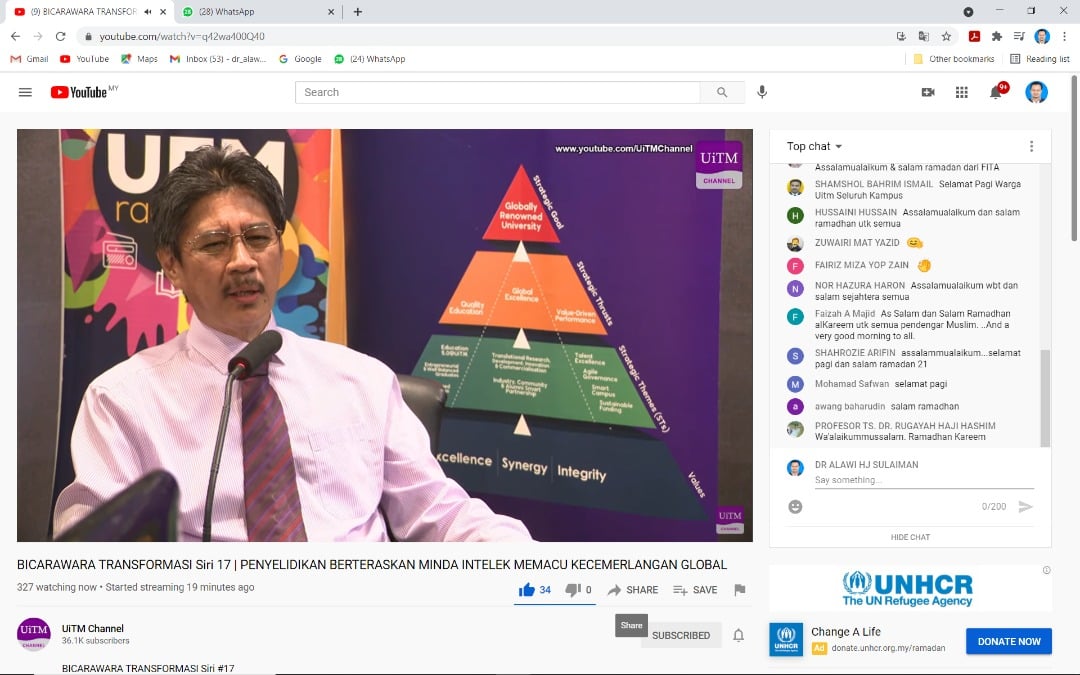Screen dimensions: 1080x675
Task: Click the search magnifier button
Action: (x=722, y=92)
